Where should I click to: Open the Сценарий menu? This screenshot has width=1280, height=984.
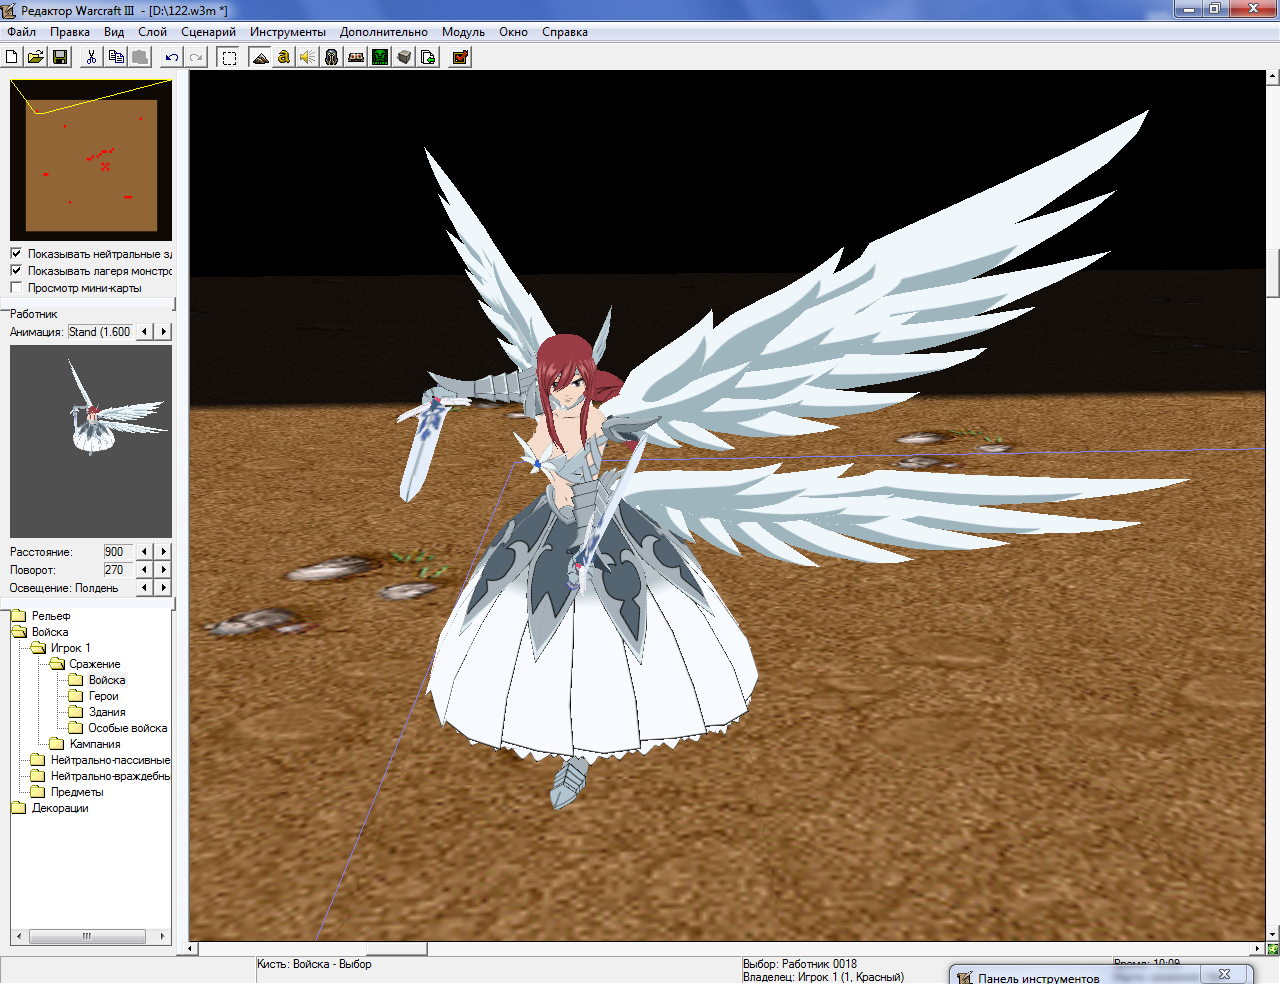point(208,32)
